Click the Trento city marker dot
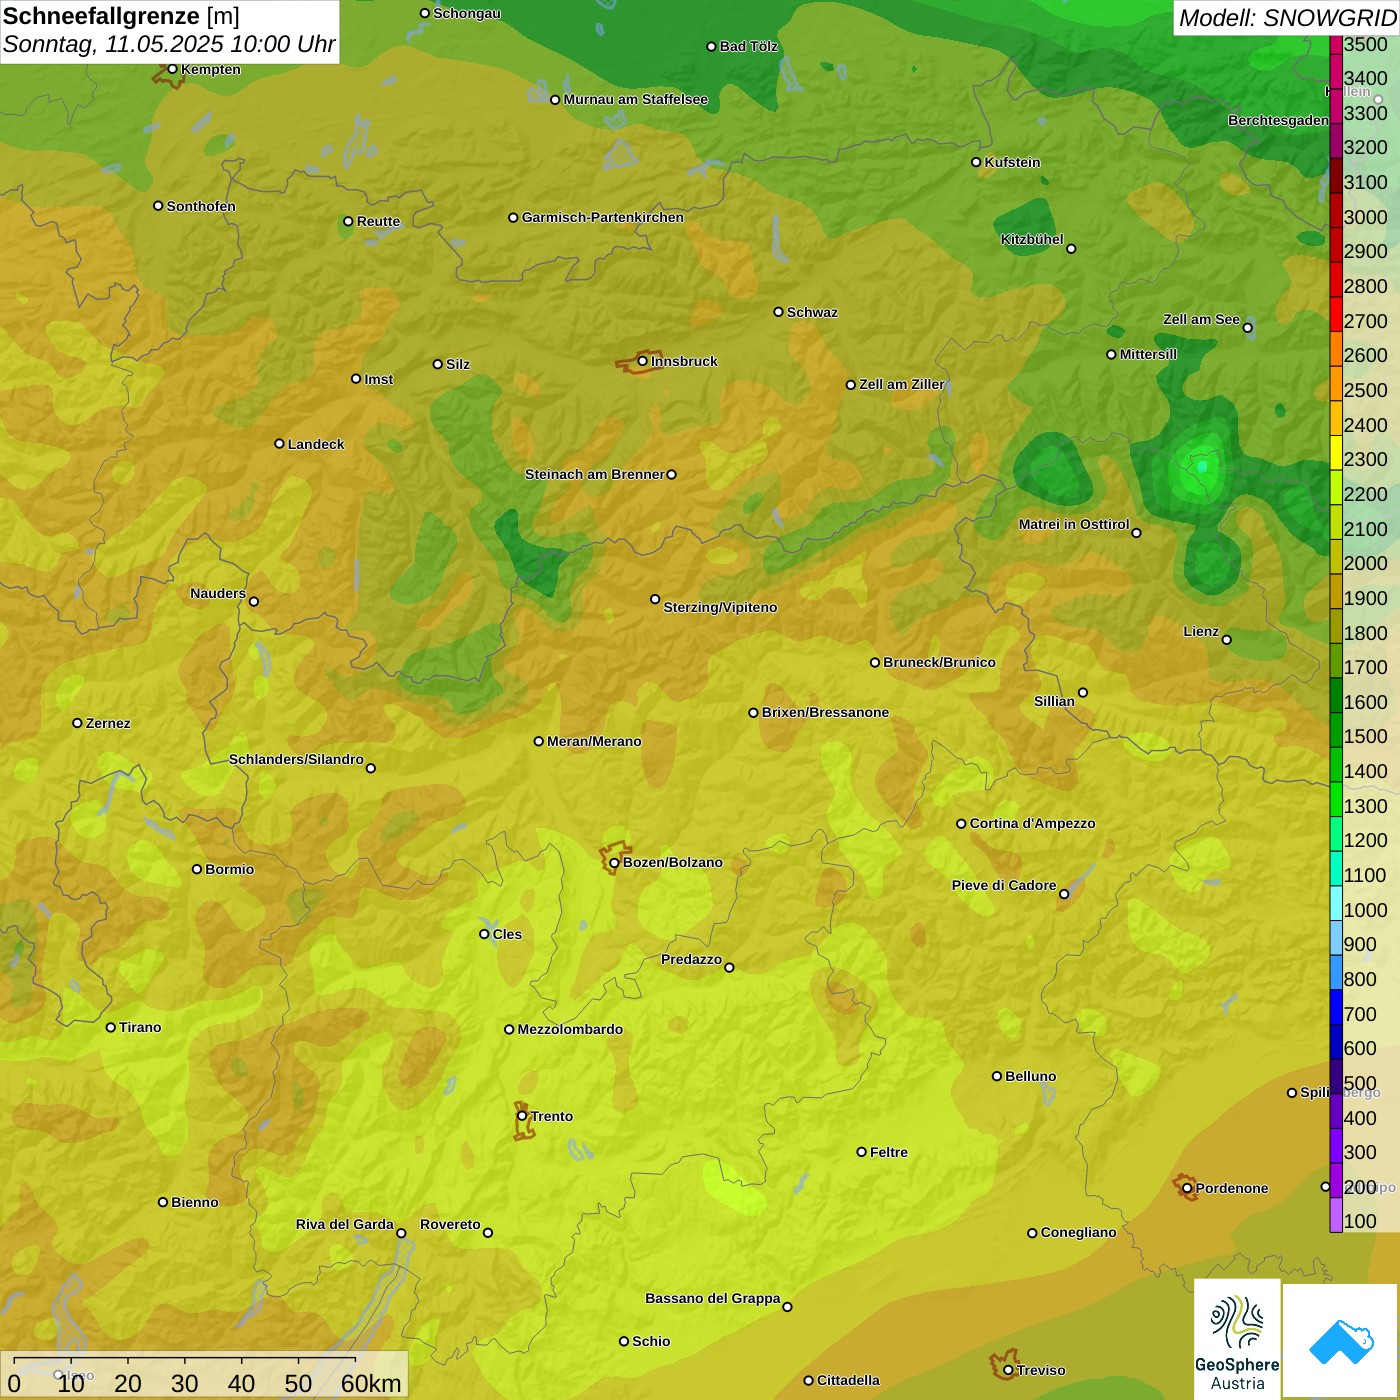This screenshot has width=1400, height=1400. click(x=522, y=1116)
